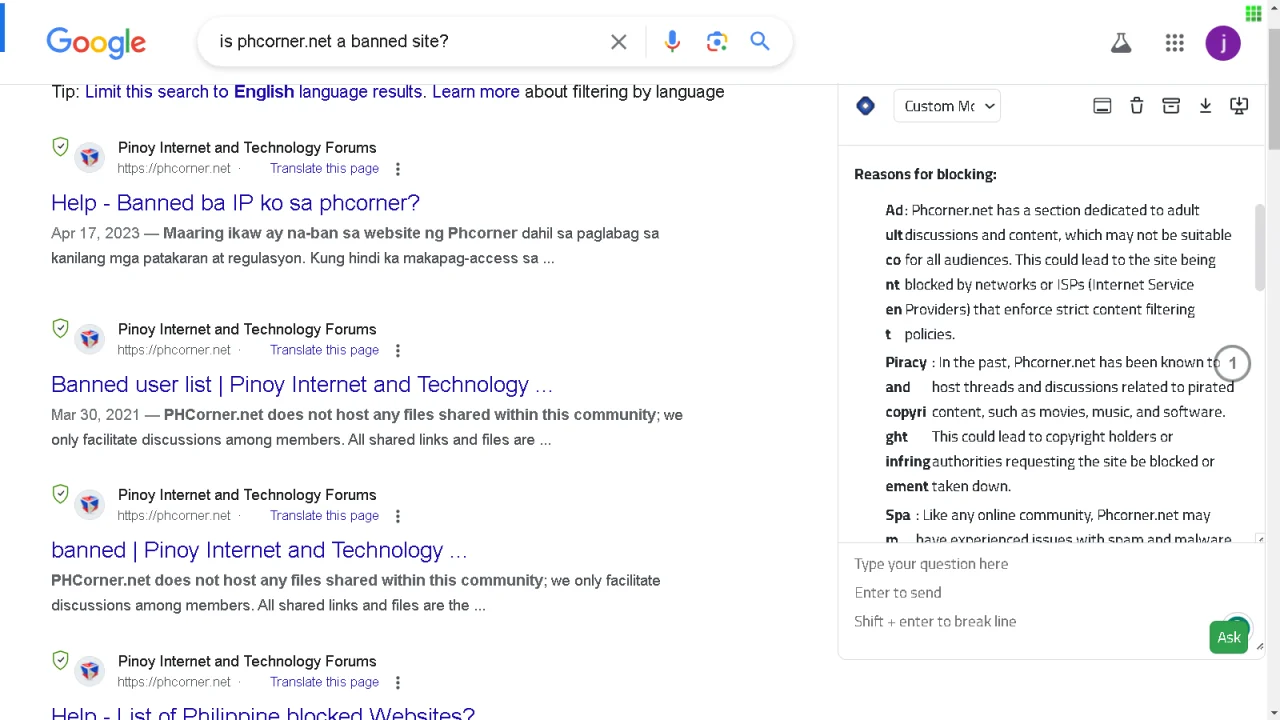Delete the conversation with the trash icon
Image resolution: width=1280 pixels, height=720 pixels.
1137,106
